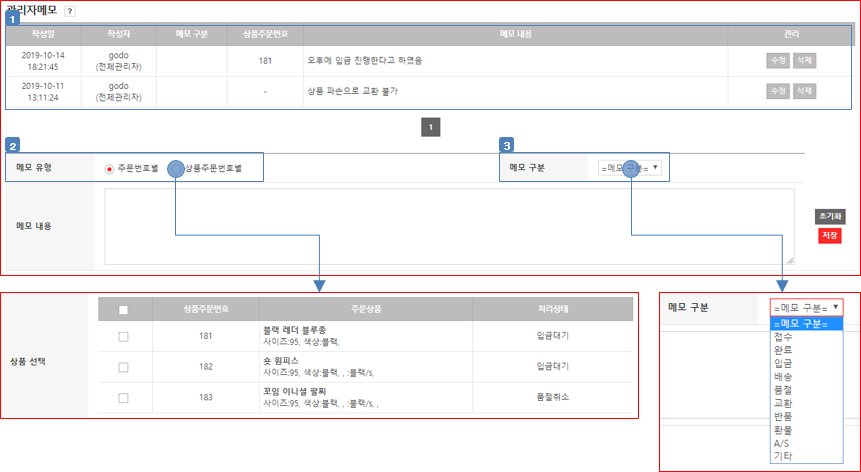Choose A/S in the dropdown list

[806, 443]
